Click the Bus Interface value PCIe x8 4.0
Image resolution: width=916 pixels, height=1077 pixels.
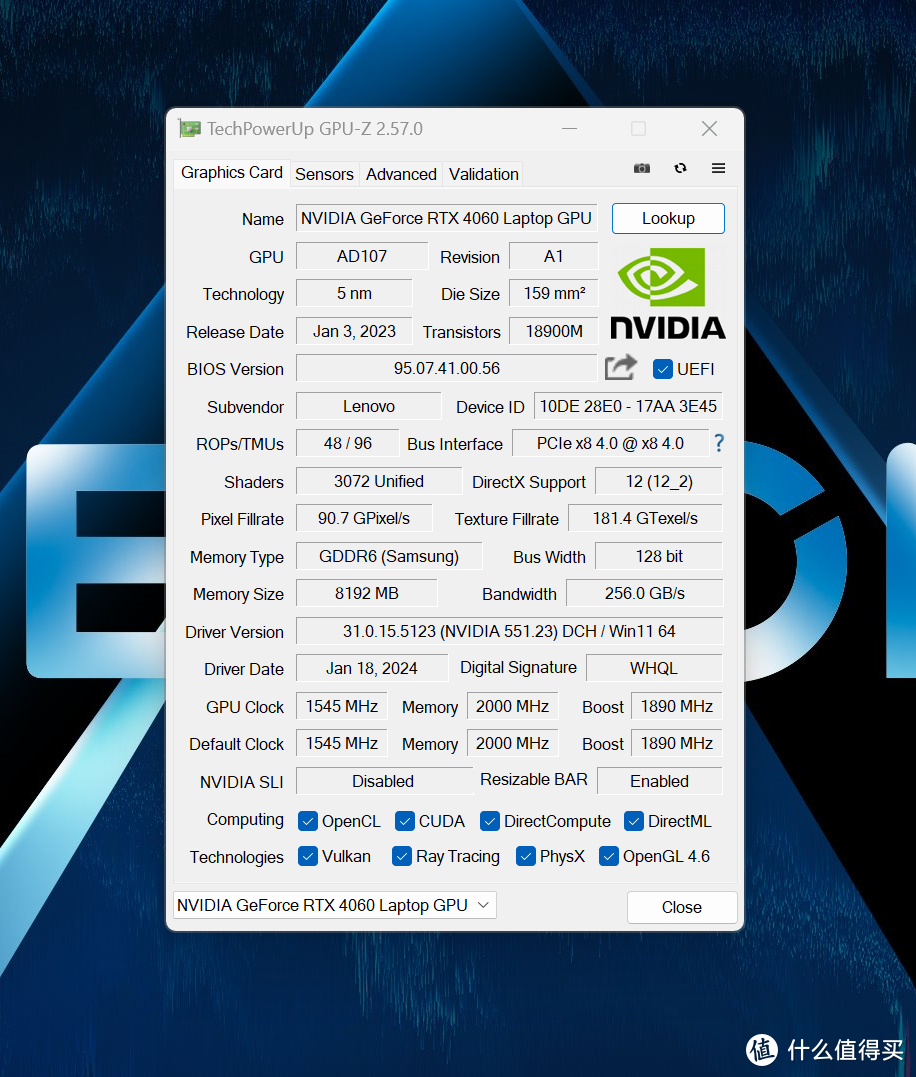(610, 443)
